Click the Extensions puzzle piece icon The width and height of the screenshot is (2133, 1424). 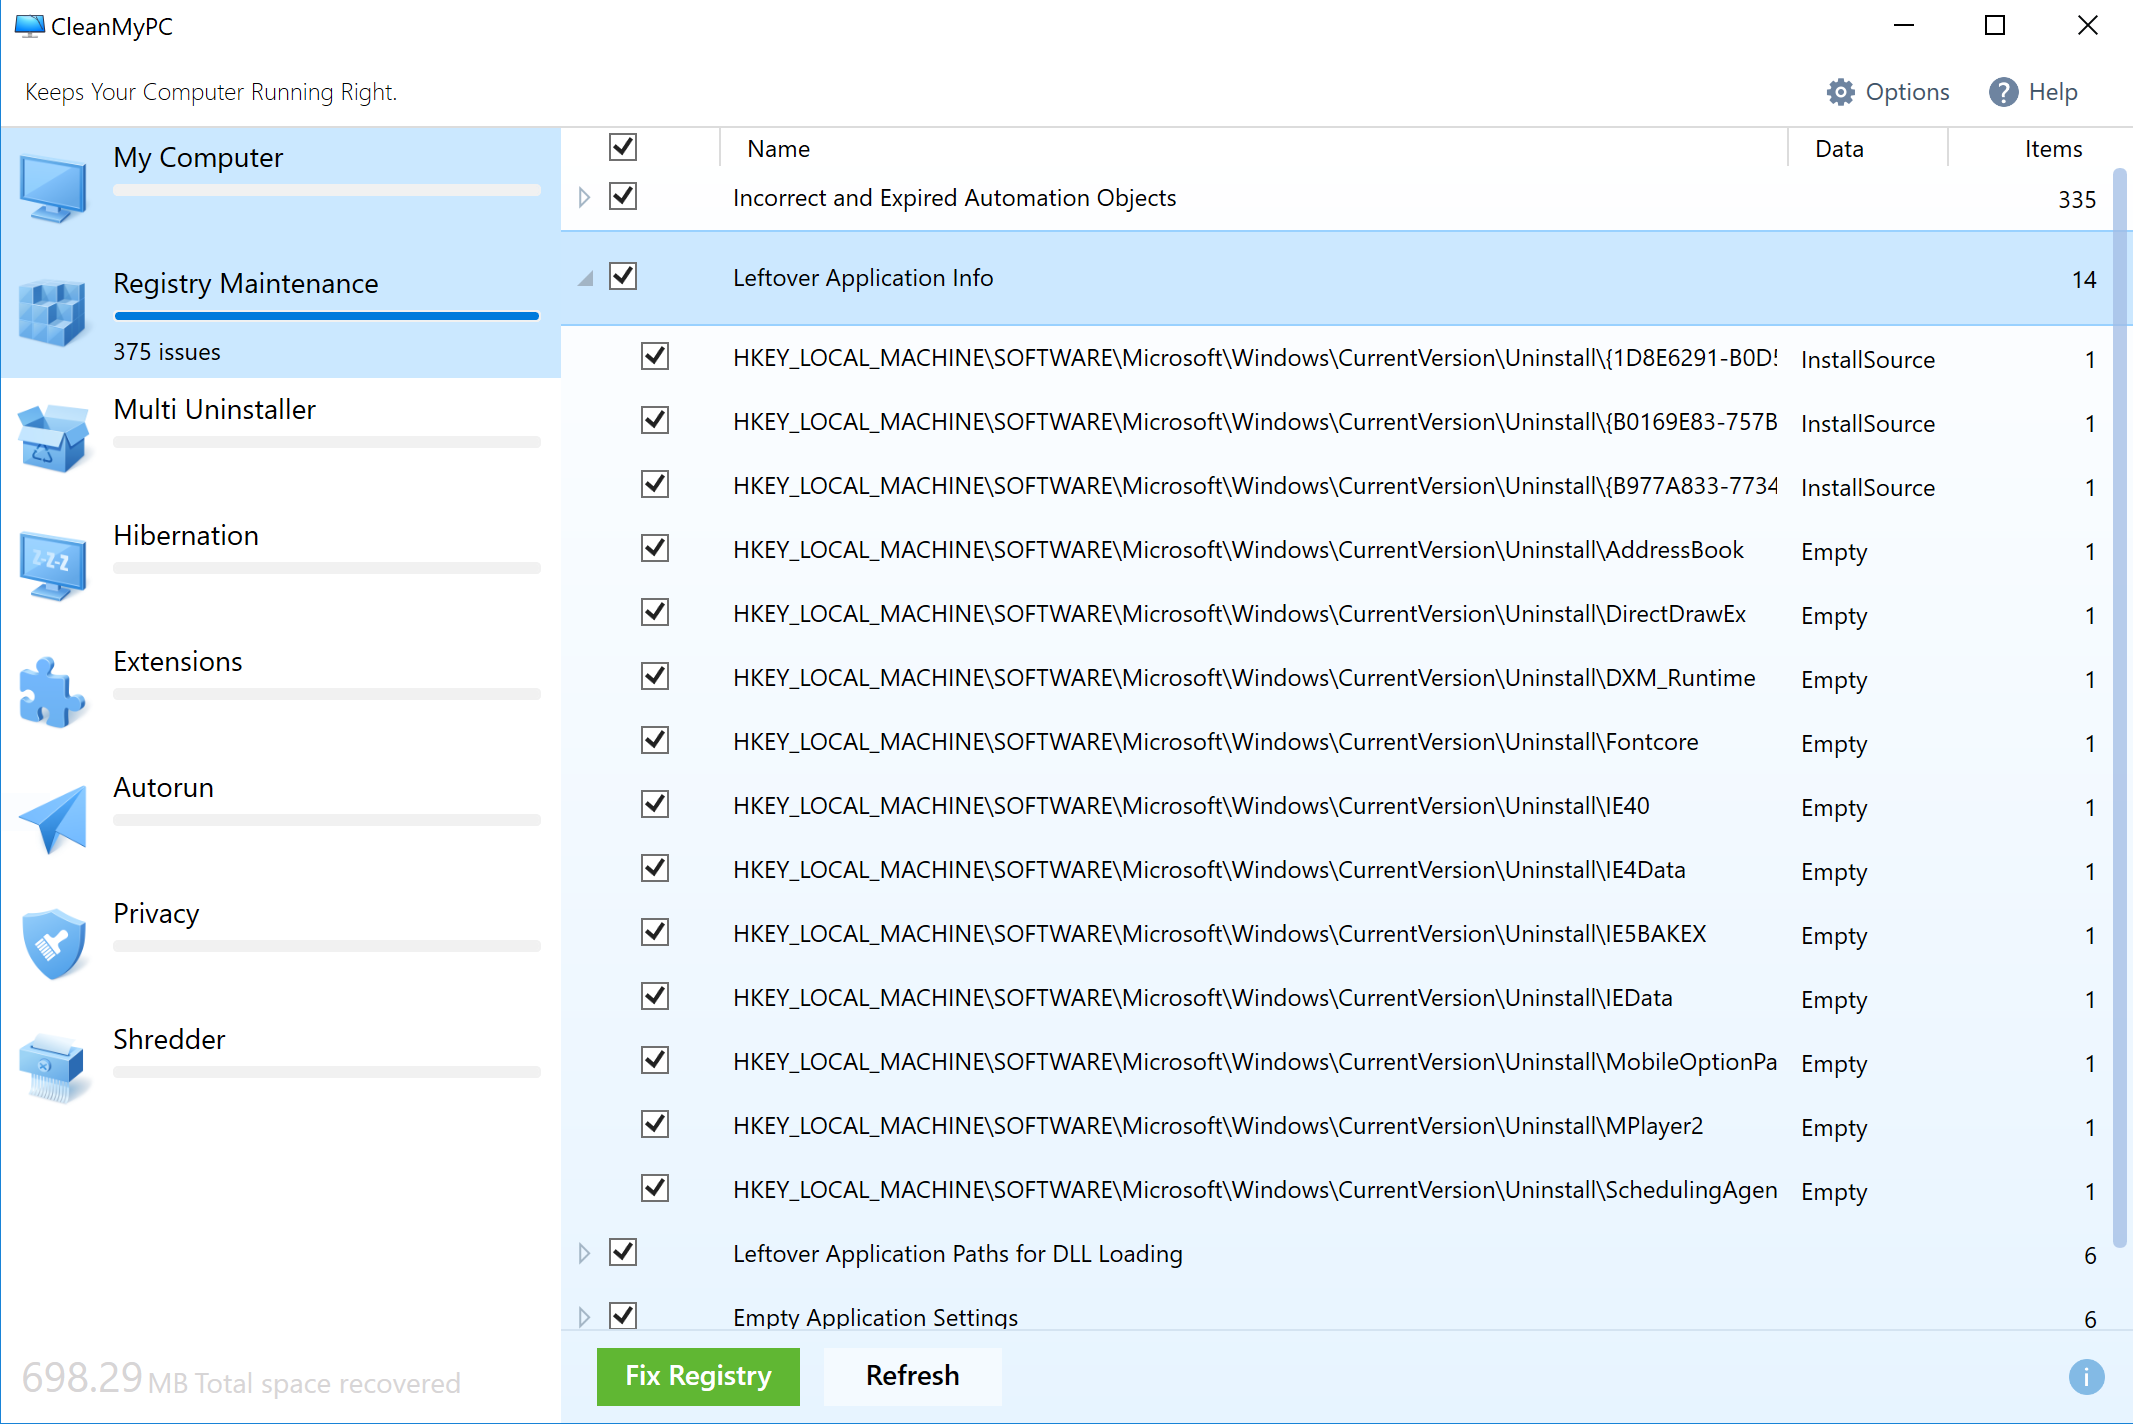point(53,691)
